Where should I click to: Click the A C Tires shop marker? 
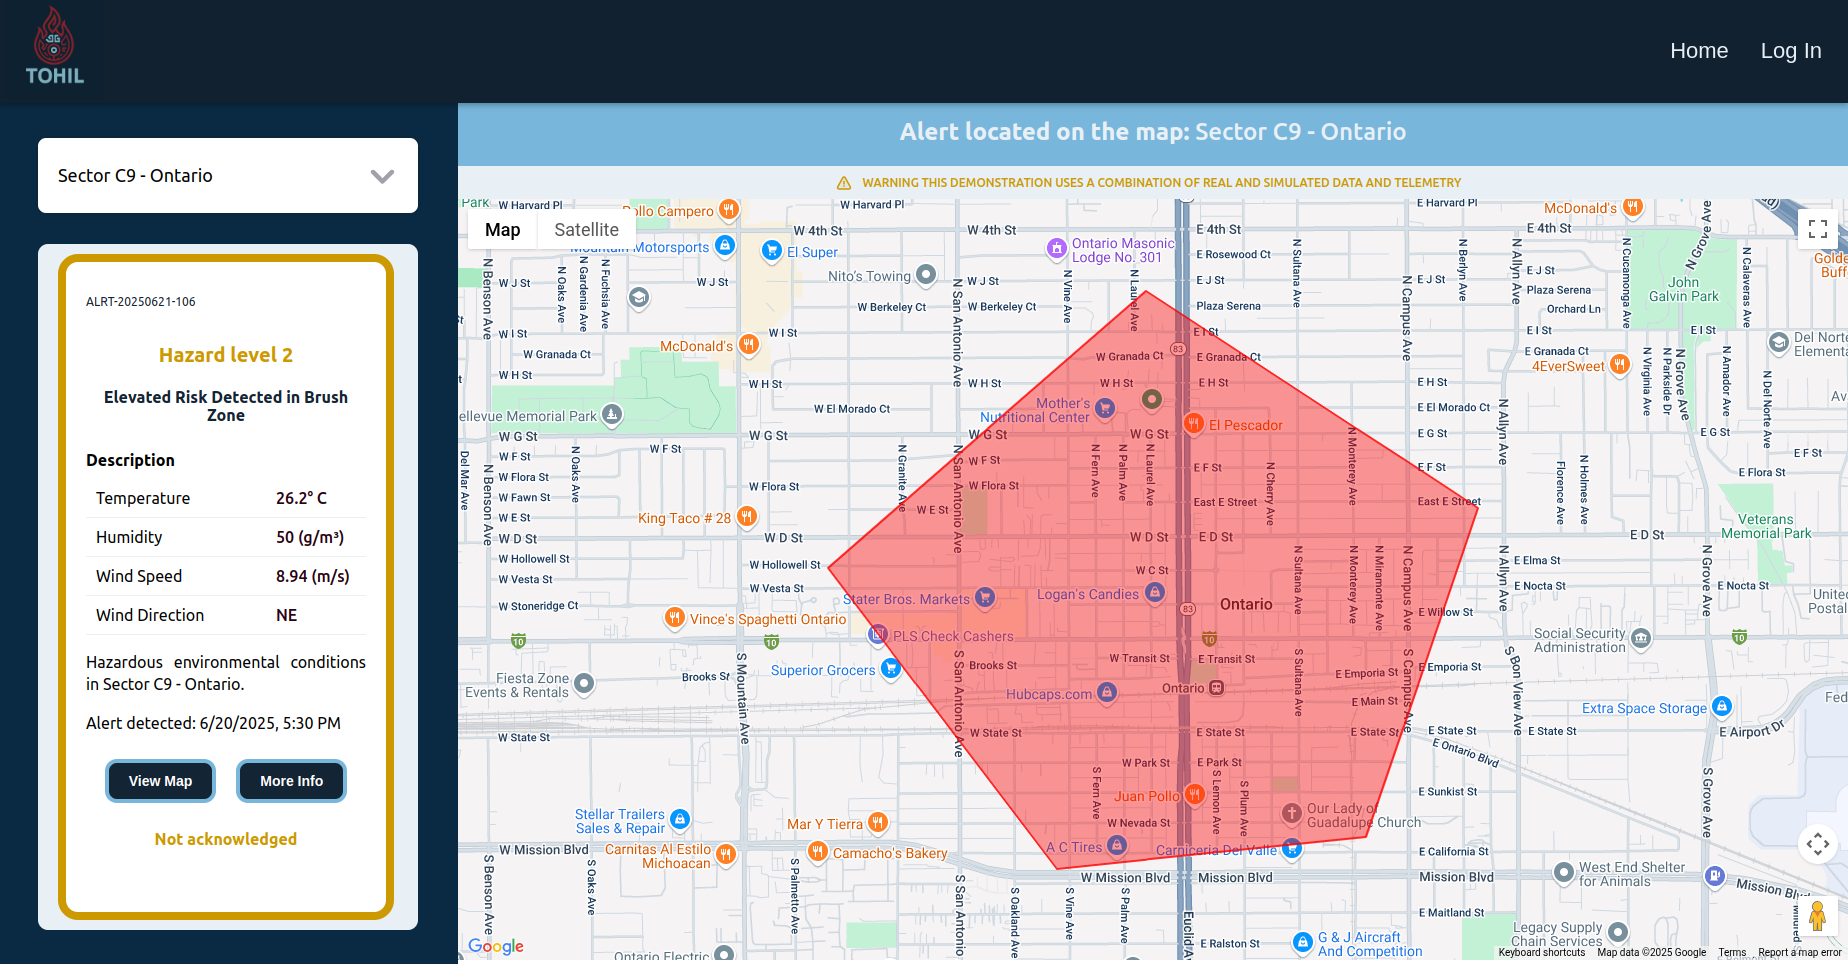pyautogui.click(x=1117, y=845)
